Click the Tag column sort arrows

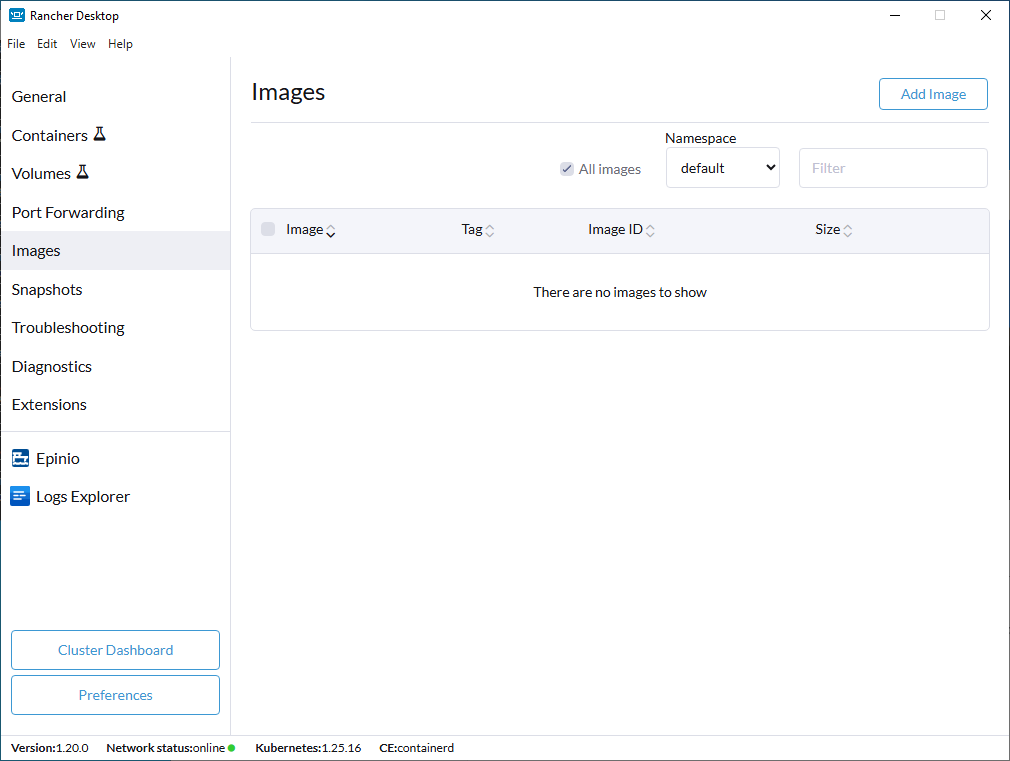tap(490, 231)
